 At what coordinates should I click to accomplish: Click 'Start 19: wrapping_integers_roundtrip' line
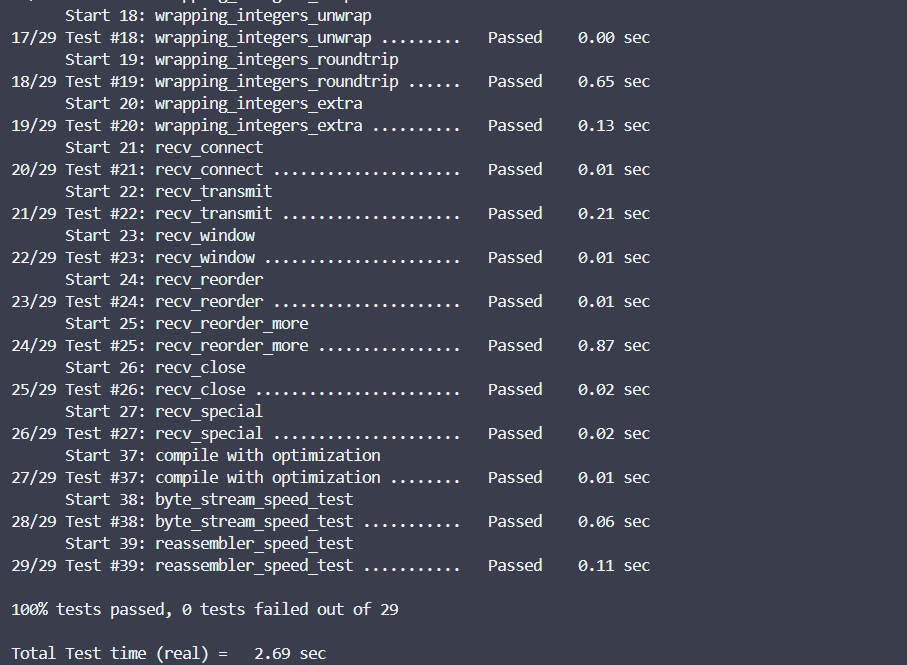tap(231, 60)
